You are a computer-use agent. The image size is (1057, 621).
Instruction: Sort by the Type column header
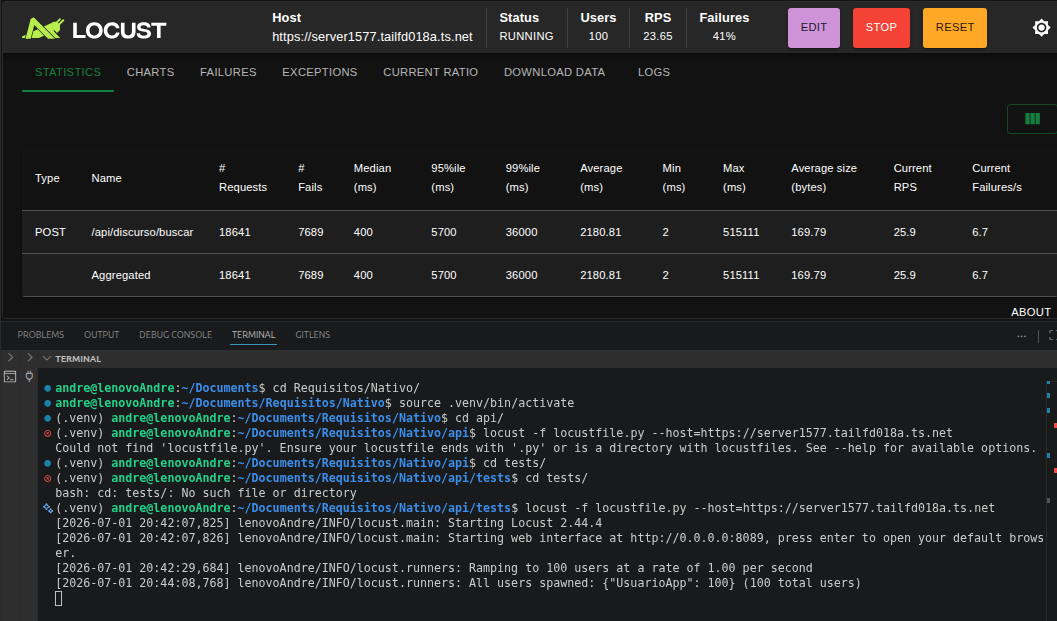[47, 178]
